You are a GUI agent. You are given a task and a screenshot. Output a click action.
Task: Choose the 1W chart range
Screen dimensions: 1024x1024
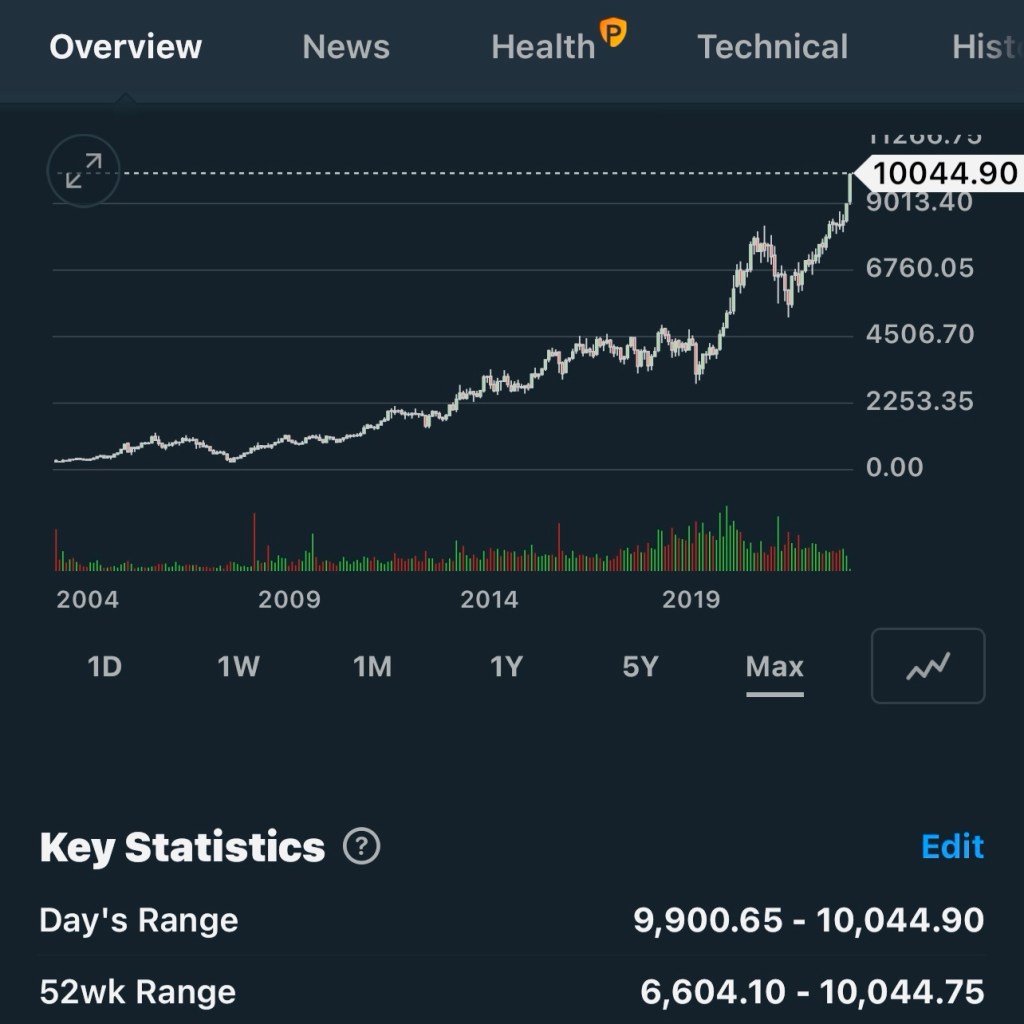[239, 667]
